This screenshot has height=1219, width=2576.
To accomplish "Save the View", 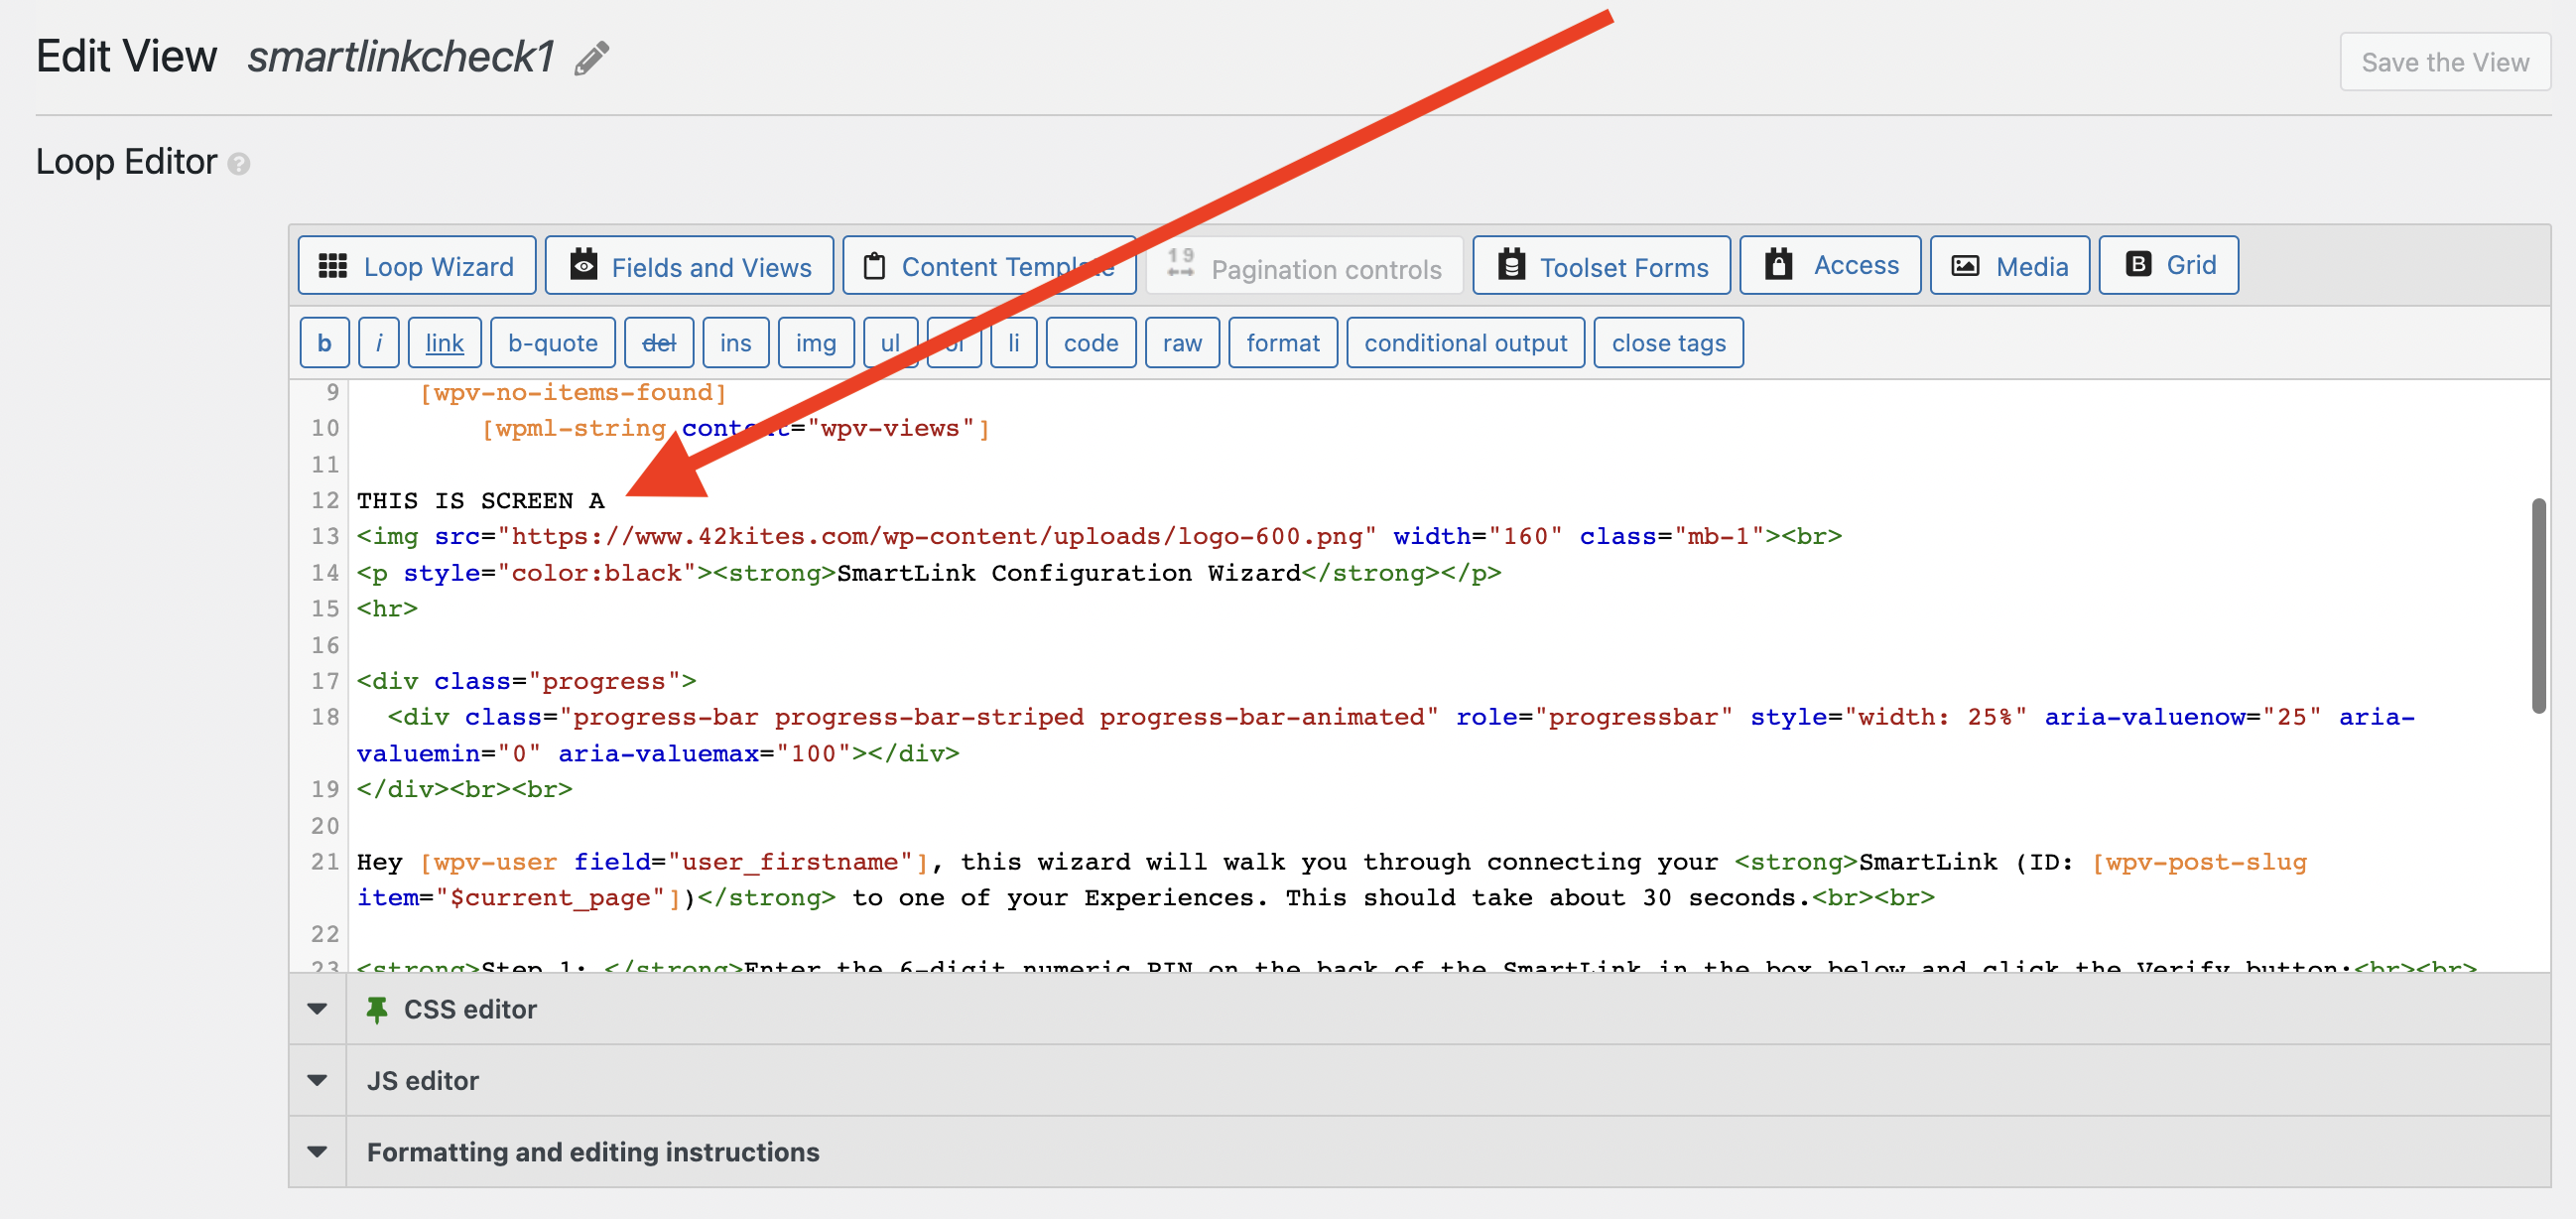I will click(x=2445, y=62).
